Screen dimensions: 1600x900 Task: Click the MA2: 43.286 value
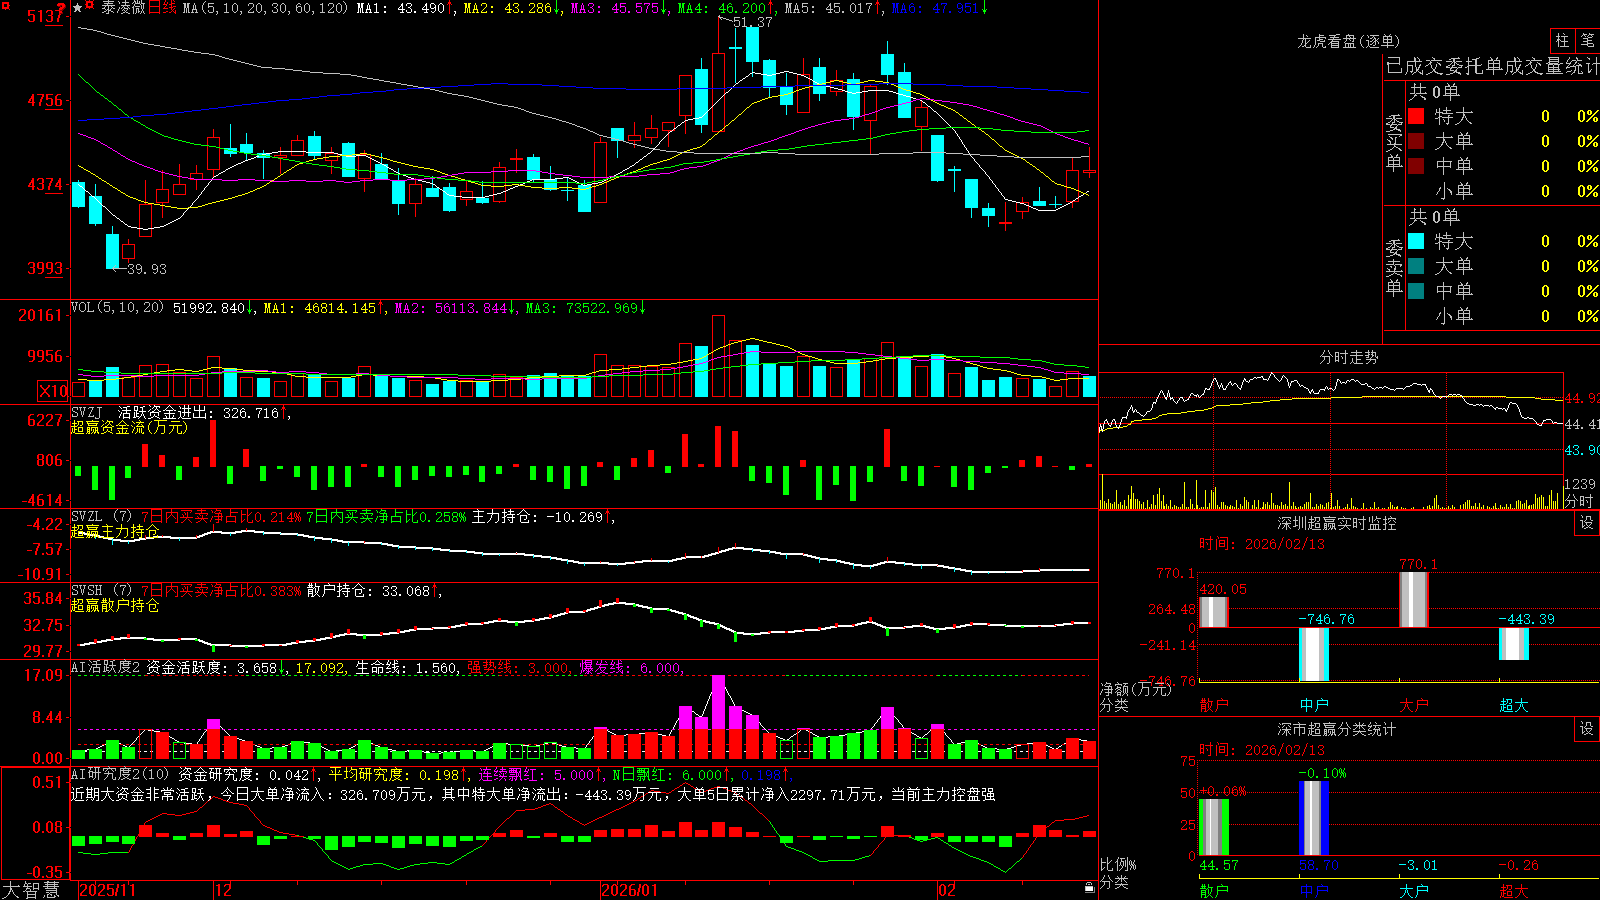[x=511, y=8]
